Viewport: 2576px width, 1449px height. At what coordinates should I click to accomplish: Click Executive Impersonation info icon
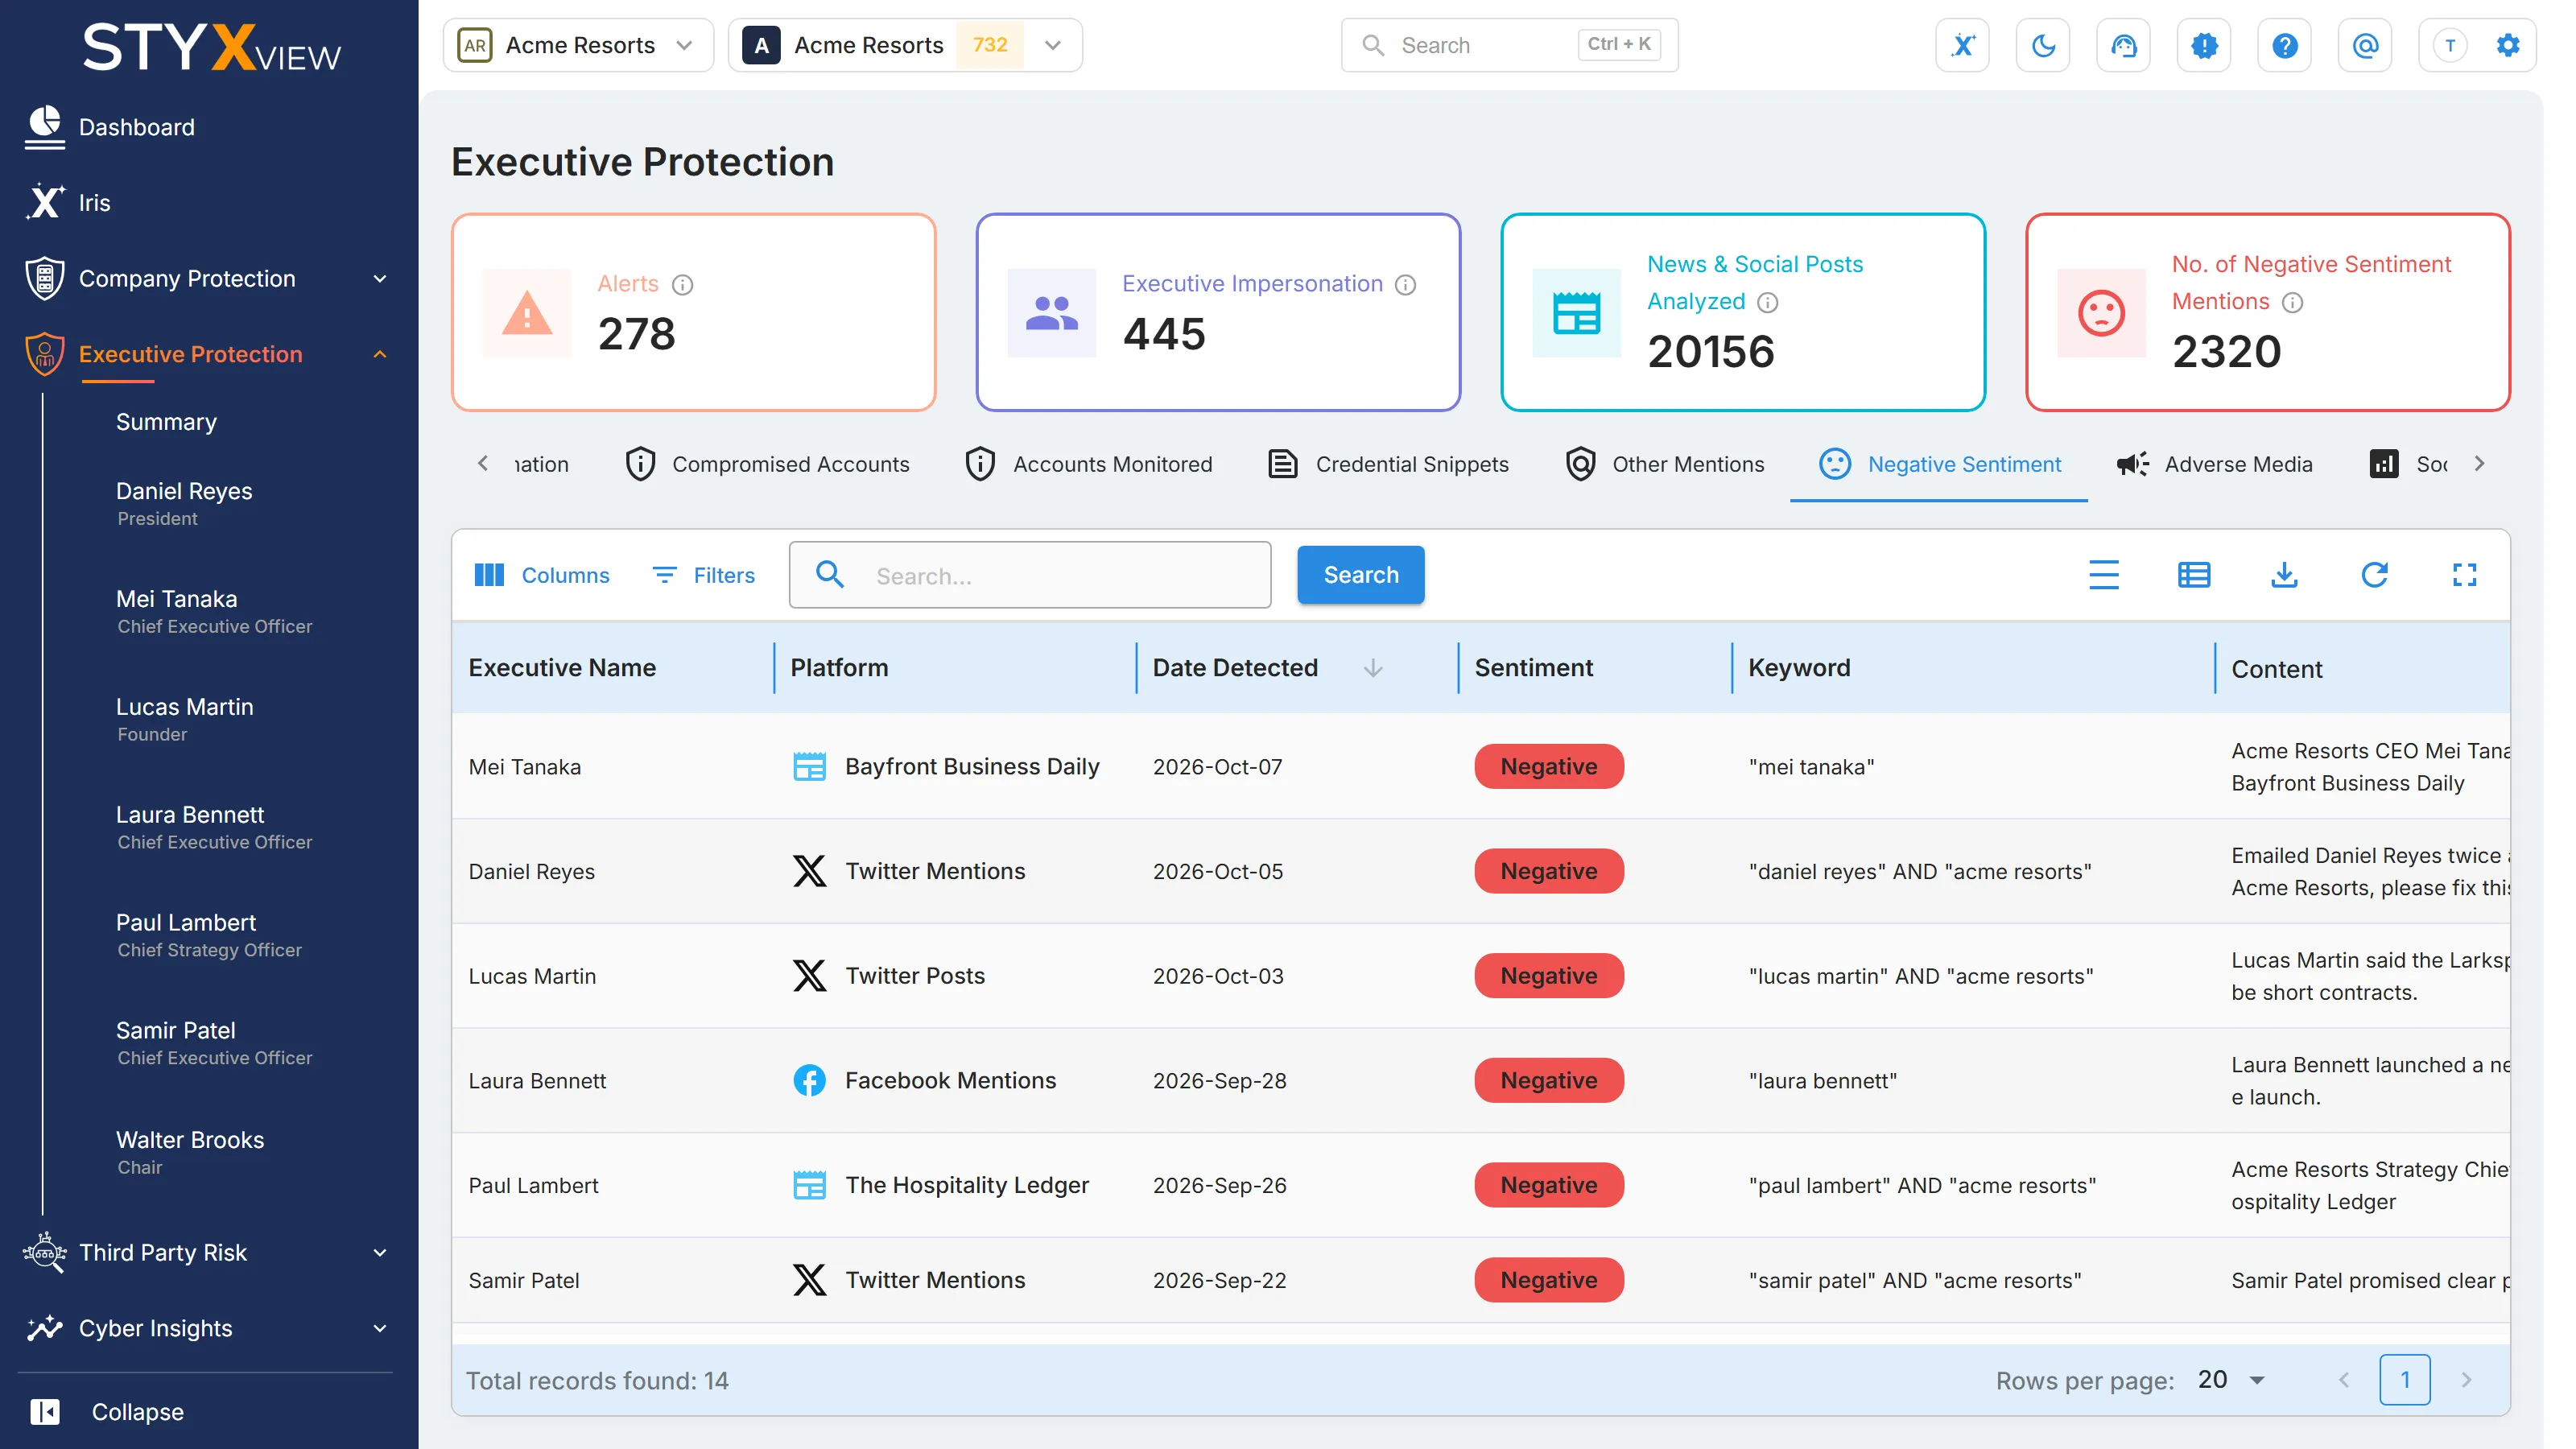click(1405, 285)
